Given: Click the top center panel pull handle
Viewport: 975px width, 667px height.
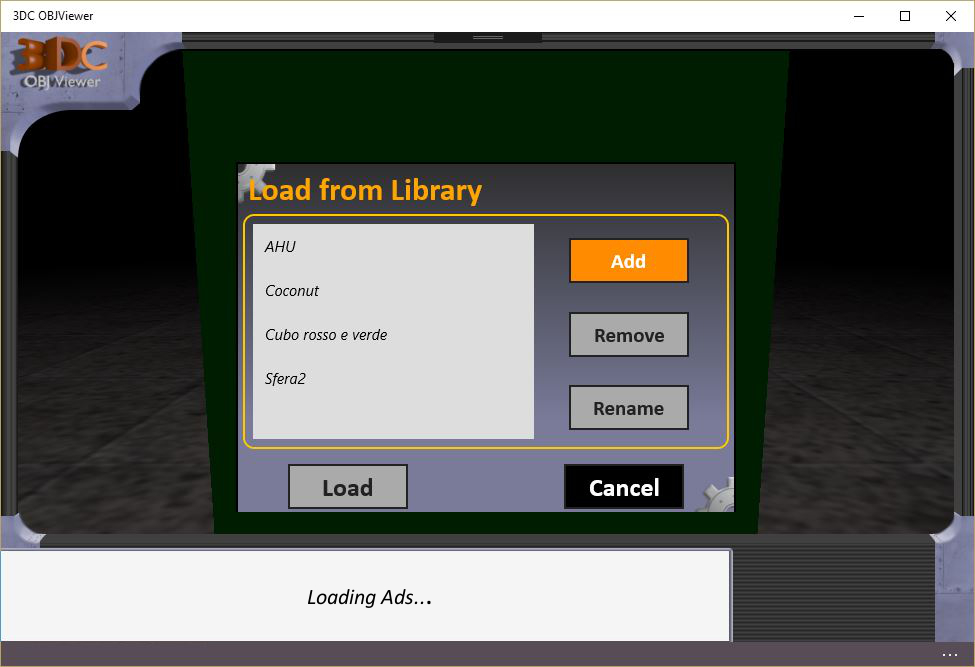Looking at the screenshot, I should pos(487,37).
